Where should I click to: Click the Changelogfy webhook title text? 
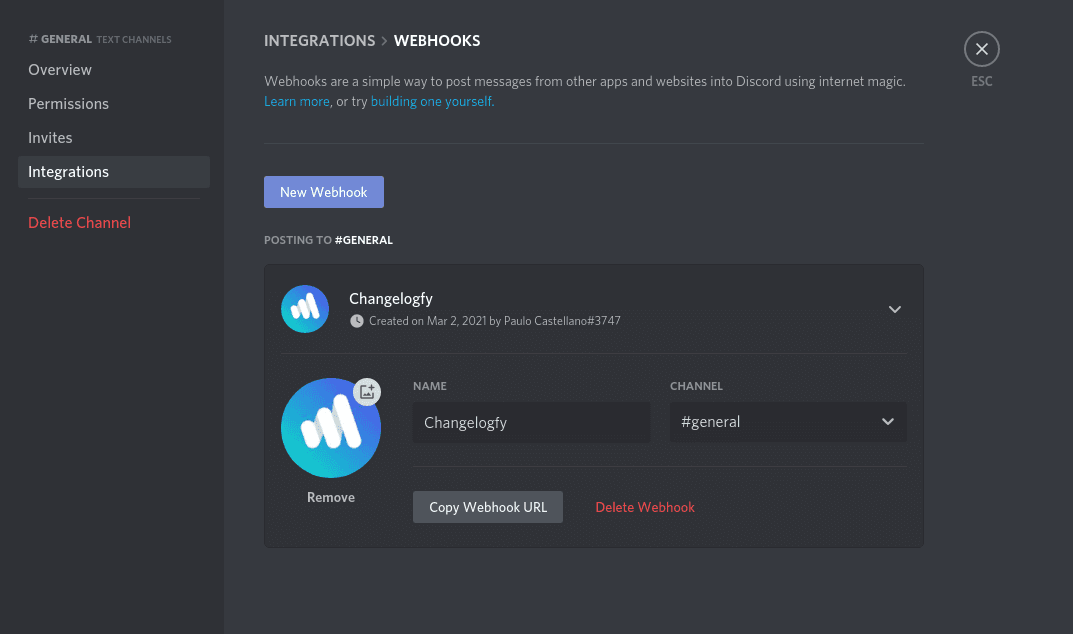coord(391,299)
